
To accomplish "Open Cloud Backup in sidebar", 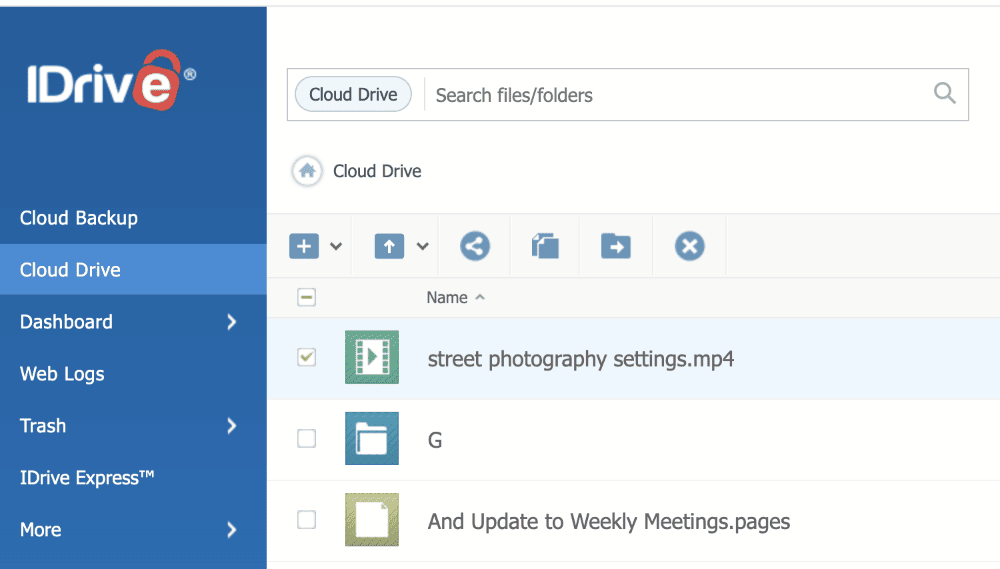I will 79,218.
